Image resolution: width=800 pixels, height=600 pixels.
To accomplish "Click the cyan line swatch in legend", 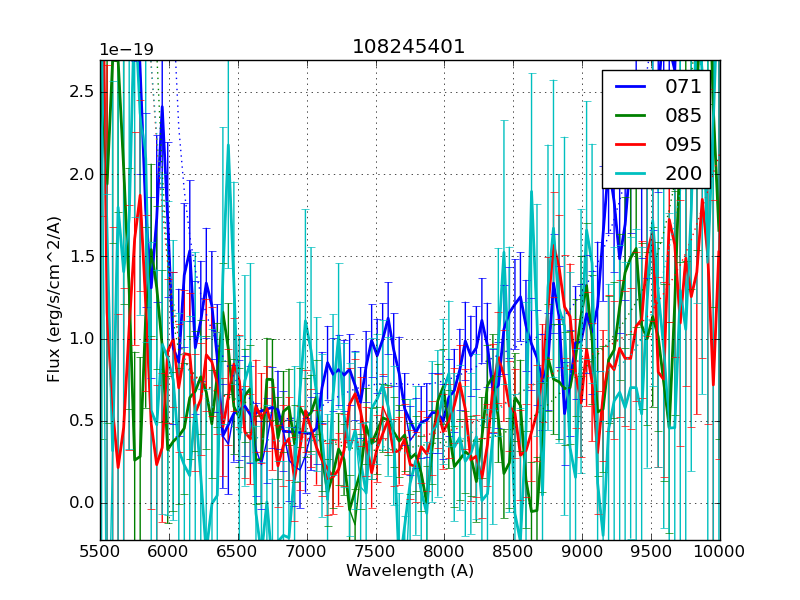I will click(631, 174).
